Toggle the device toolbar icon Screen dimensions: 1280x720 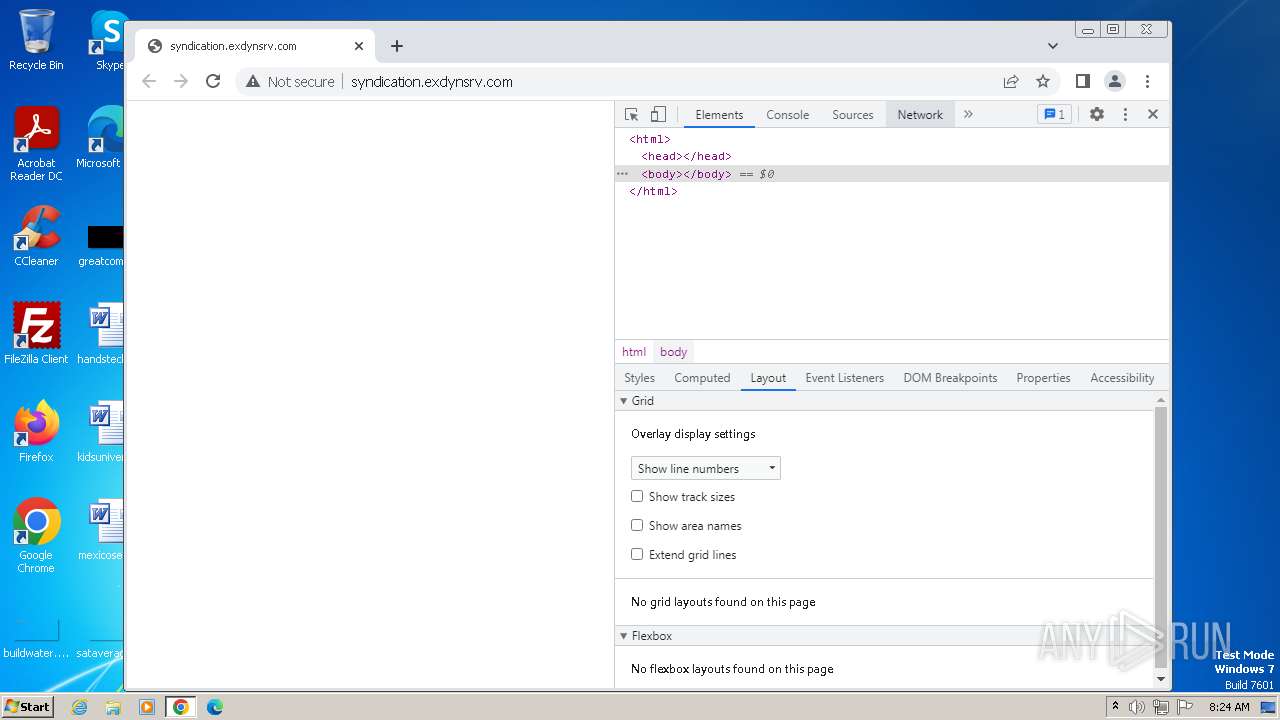click(x=658, y=114)
